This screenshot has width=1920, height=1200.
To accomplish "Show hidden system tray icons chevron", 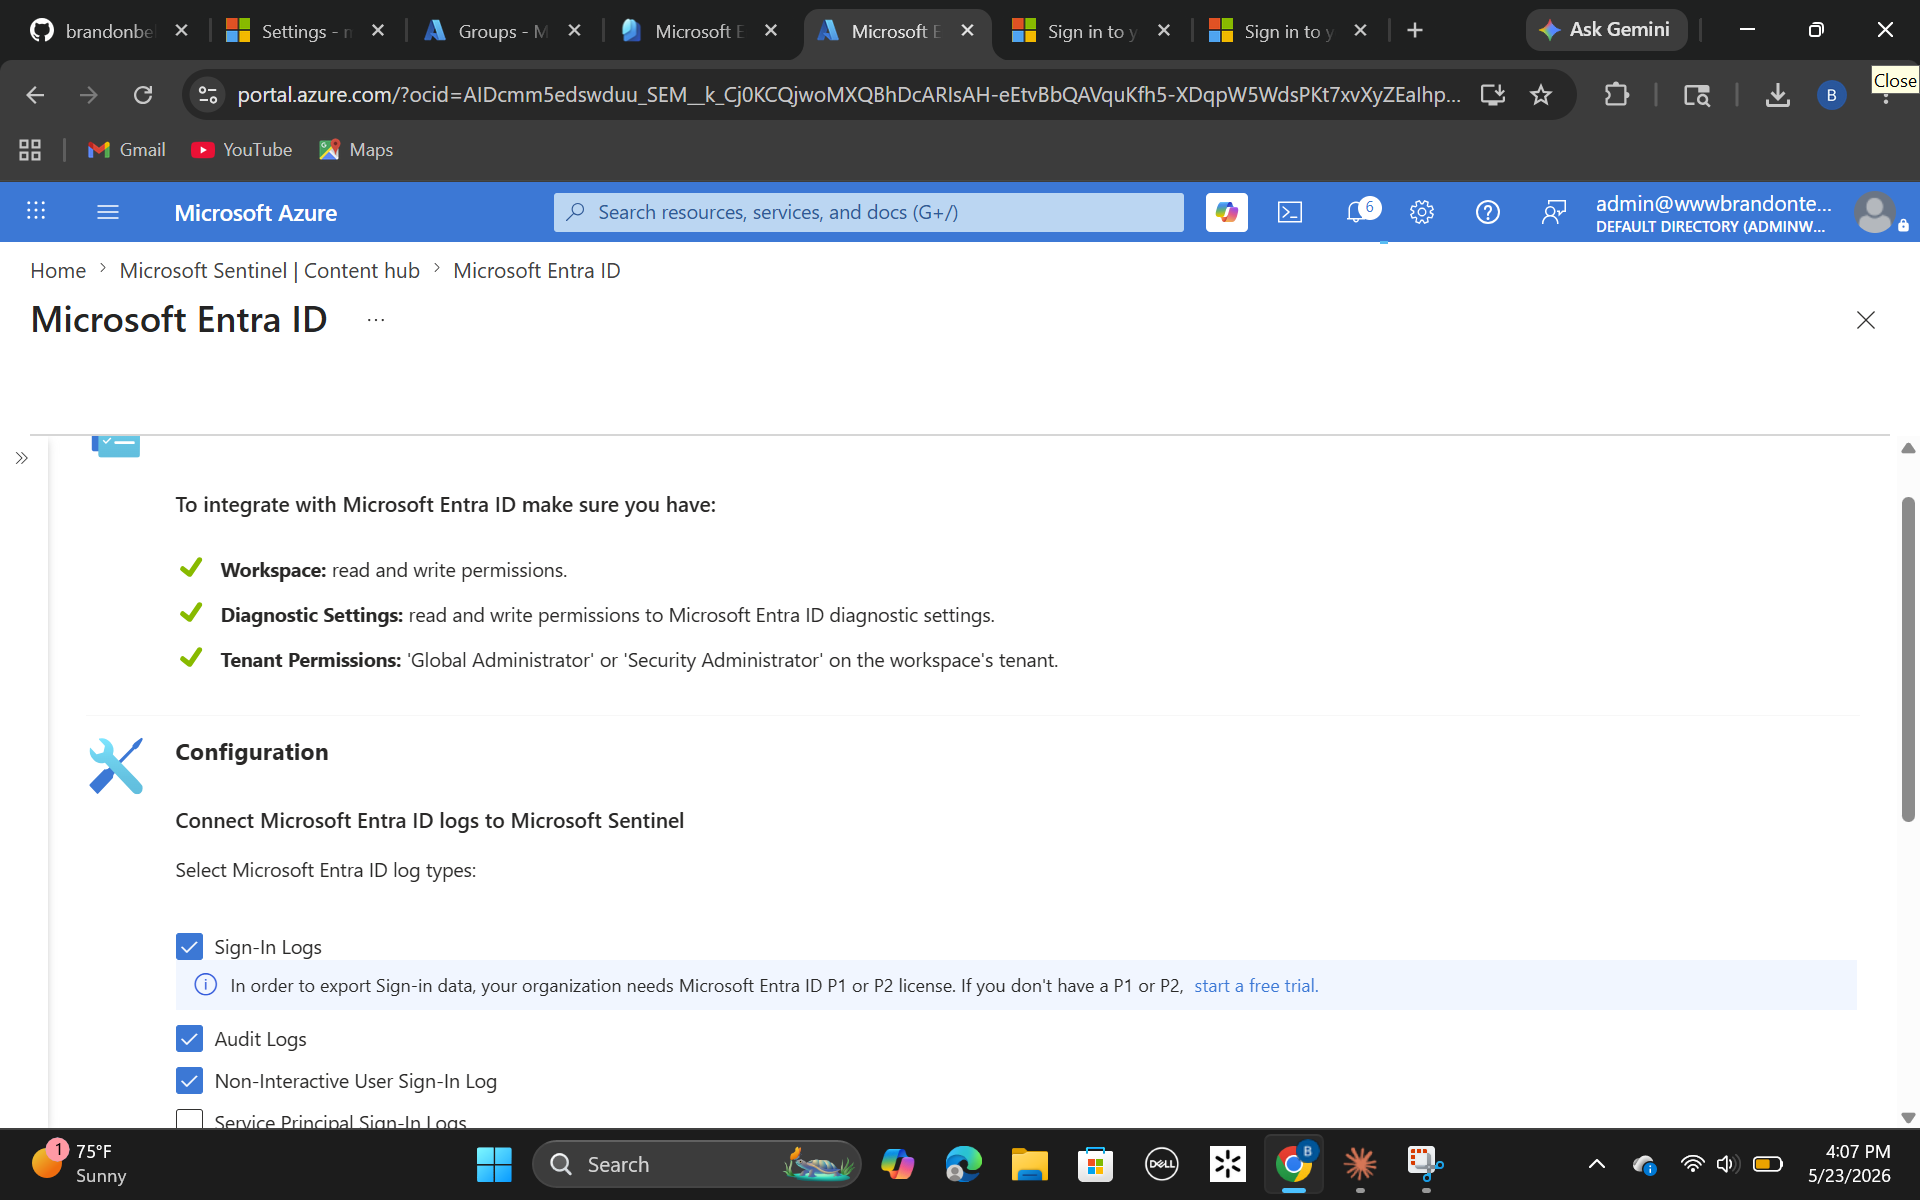I will point(1597,1164).
